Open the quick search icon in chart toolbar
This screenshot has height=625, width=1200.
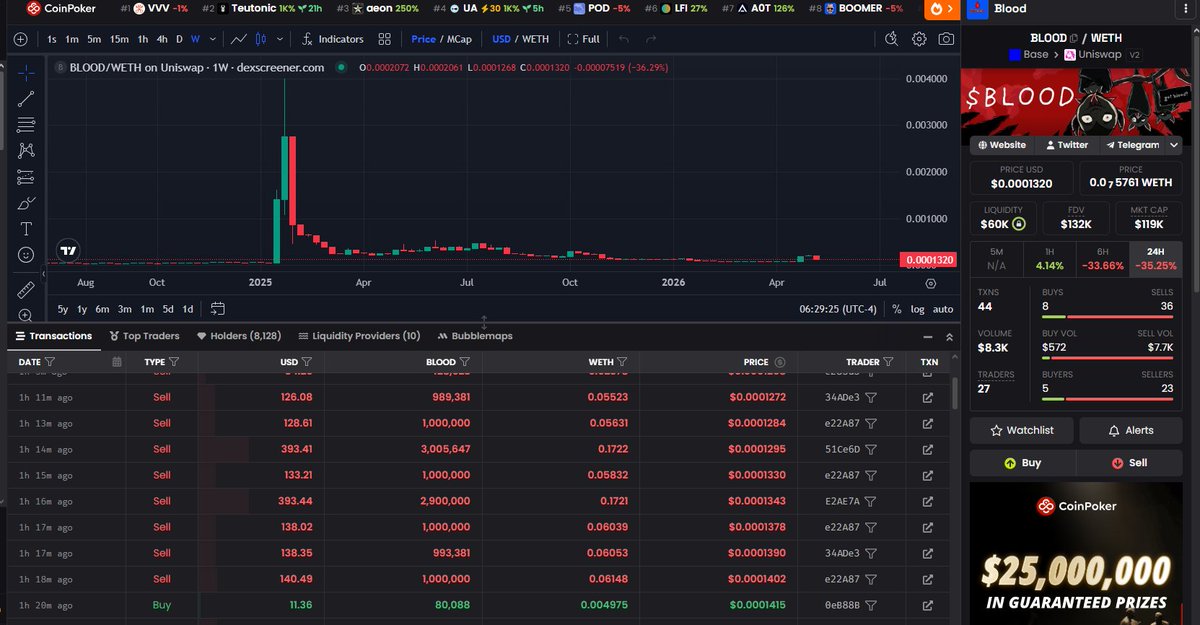[x=892, y=39]
